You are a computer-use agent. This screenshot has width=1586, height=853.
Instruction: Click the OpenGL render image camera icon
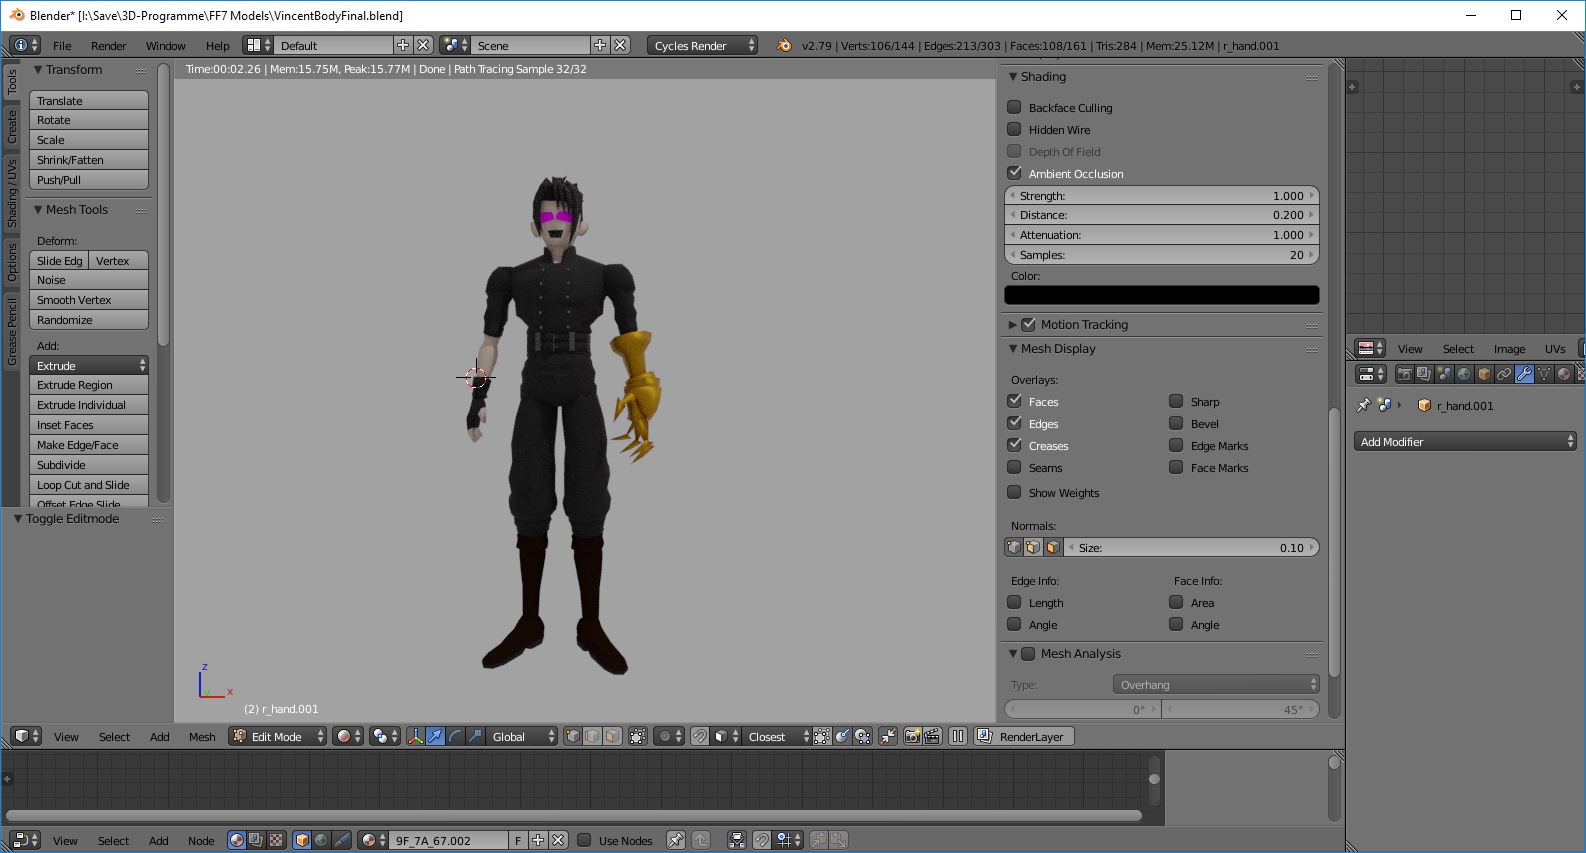pyautogui.click(x=912, y=736)
